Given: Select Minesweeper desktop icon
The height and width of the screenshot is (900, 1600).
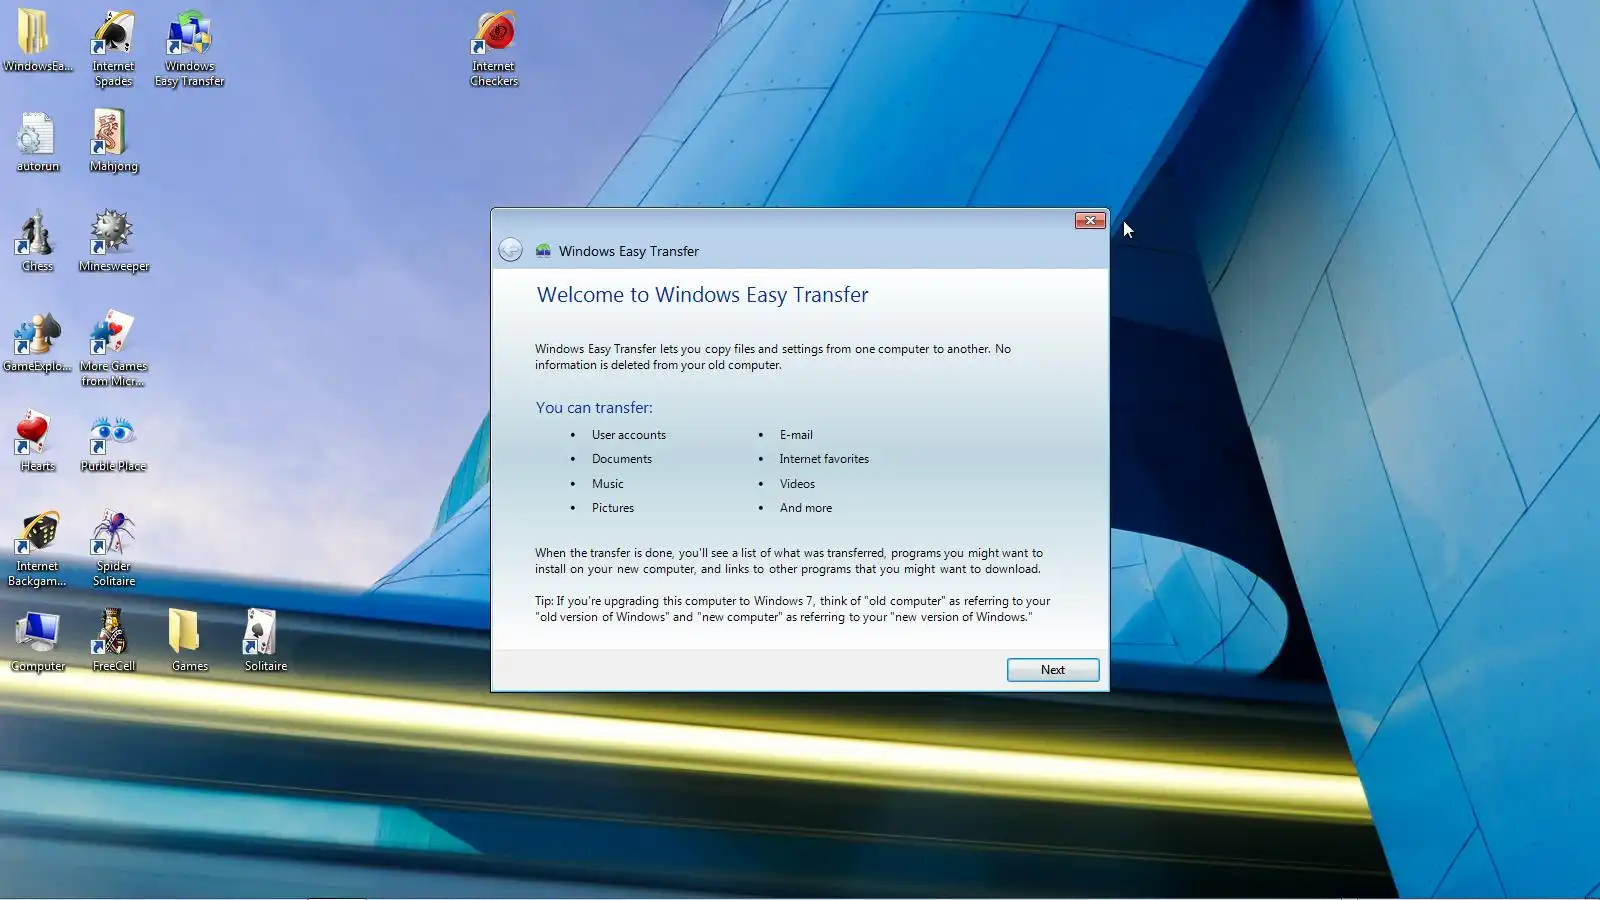Looking at the screenshot, I should pyautogui.click(x=113, y=241).
